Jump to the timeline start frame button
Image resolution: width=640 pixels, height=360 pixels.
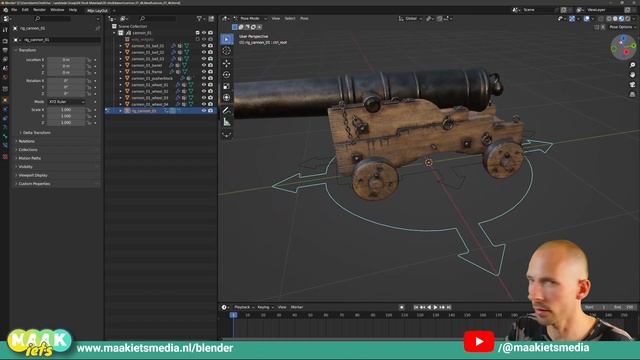[416, 307]
